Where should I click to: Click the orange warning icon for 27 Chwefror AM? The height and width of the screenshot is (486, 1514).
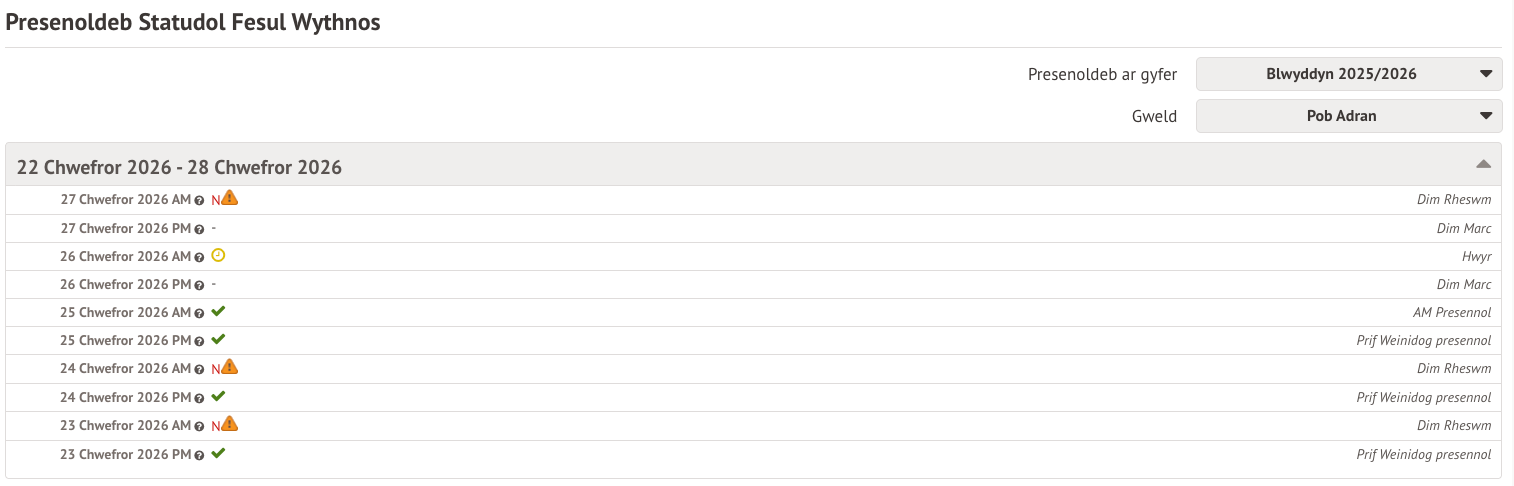pyautogui.click(x=230, y=198)
